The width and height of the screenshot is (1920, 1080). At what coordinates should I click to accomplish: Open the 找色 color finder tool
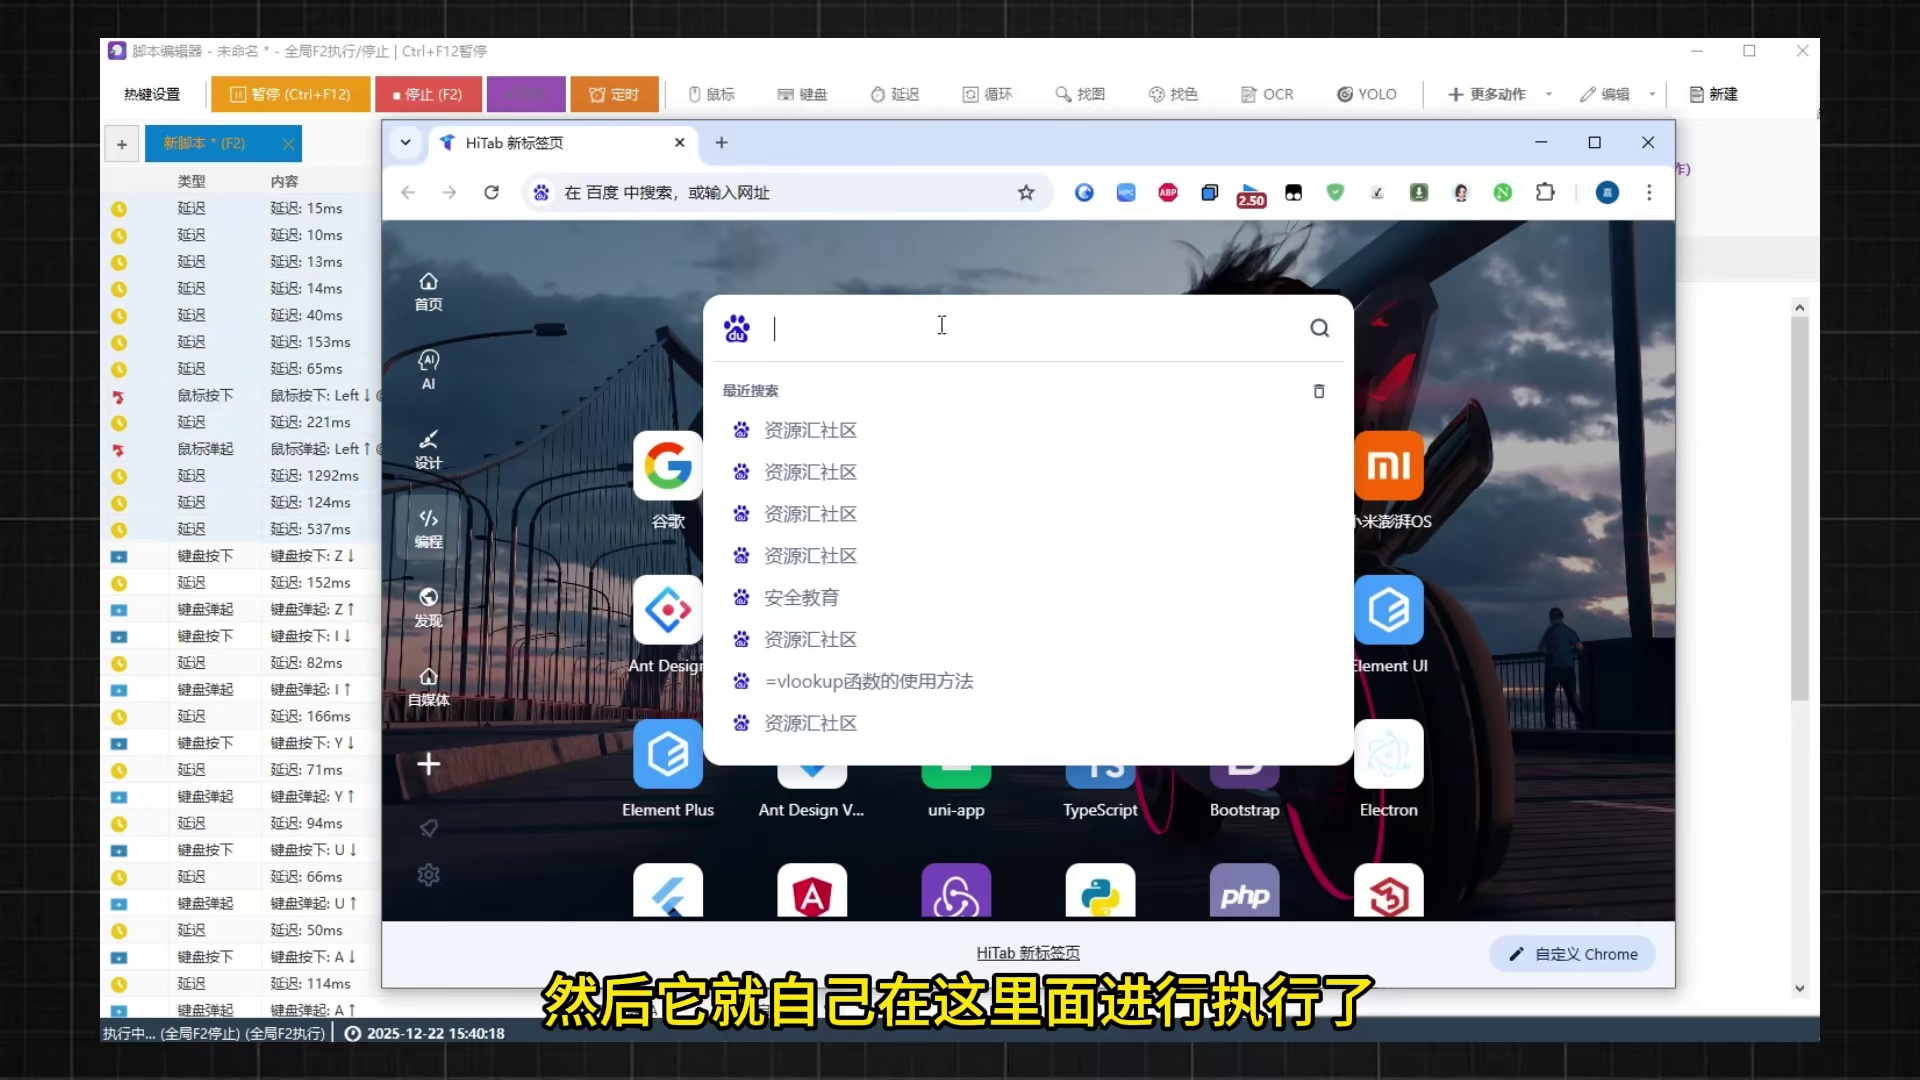[1172, 94]
